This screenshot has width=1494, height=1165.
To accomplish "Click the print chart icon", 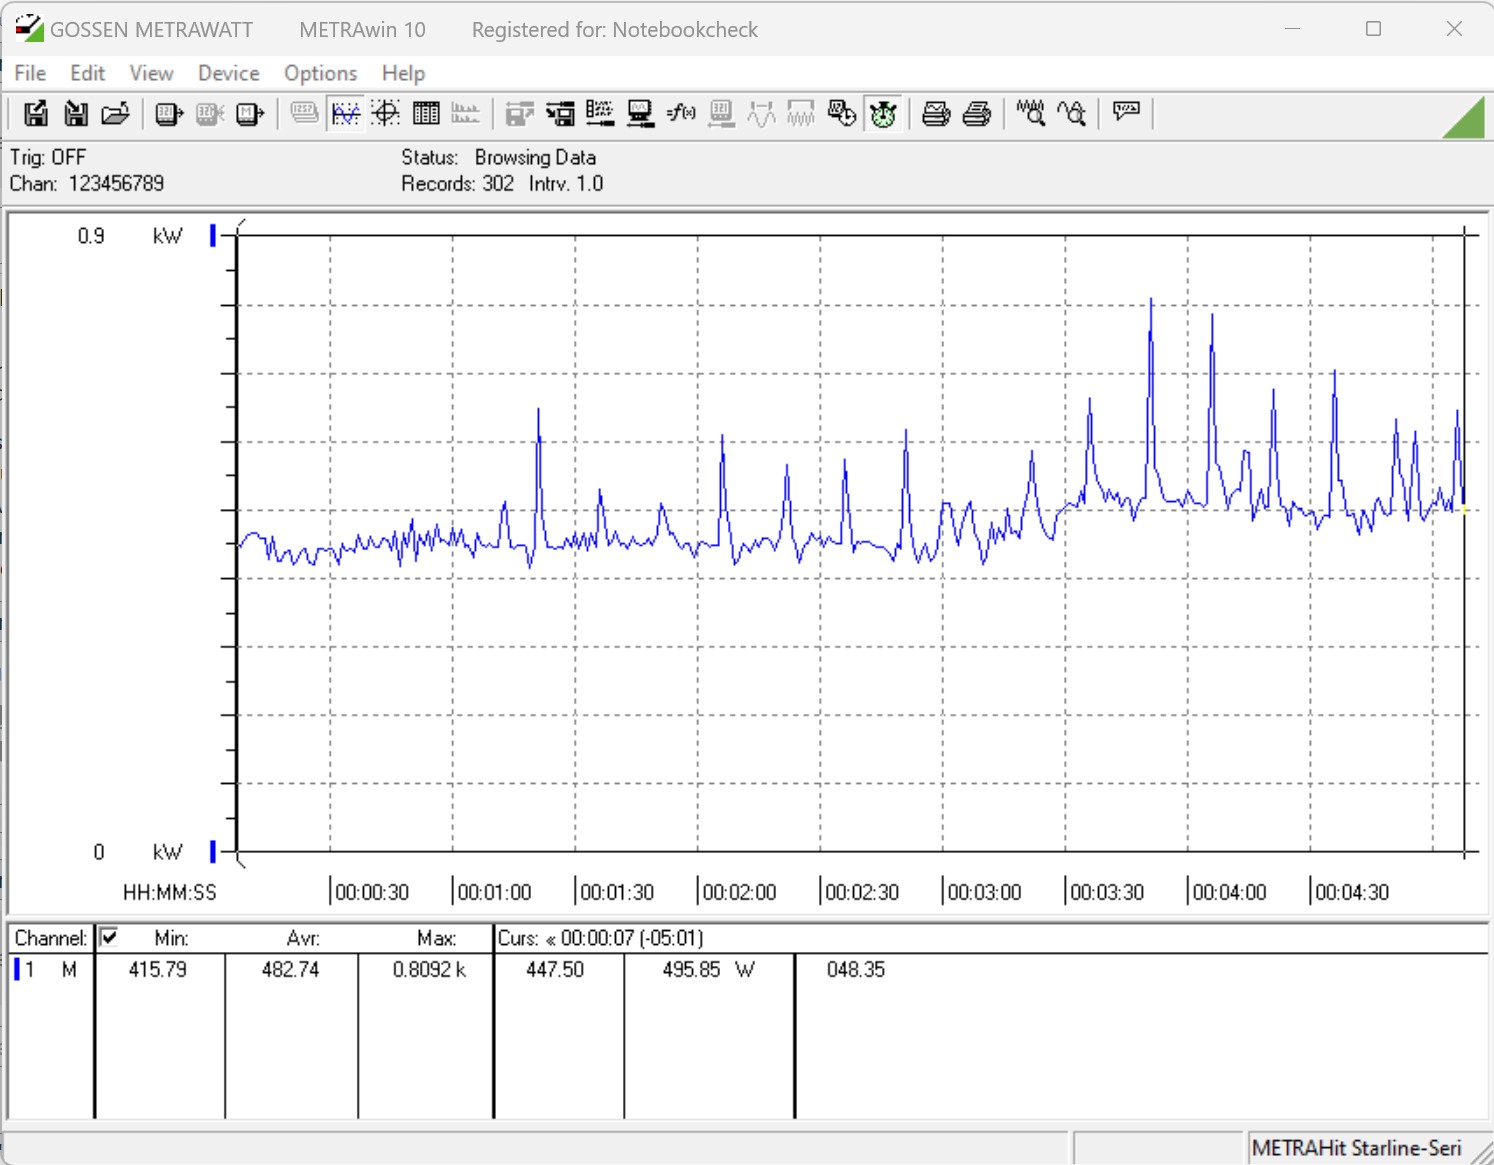I will [x=936, y=114].
